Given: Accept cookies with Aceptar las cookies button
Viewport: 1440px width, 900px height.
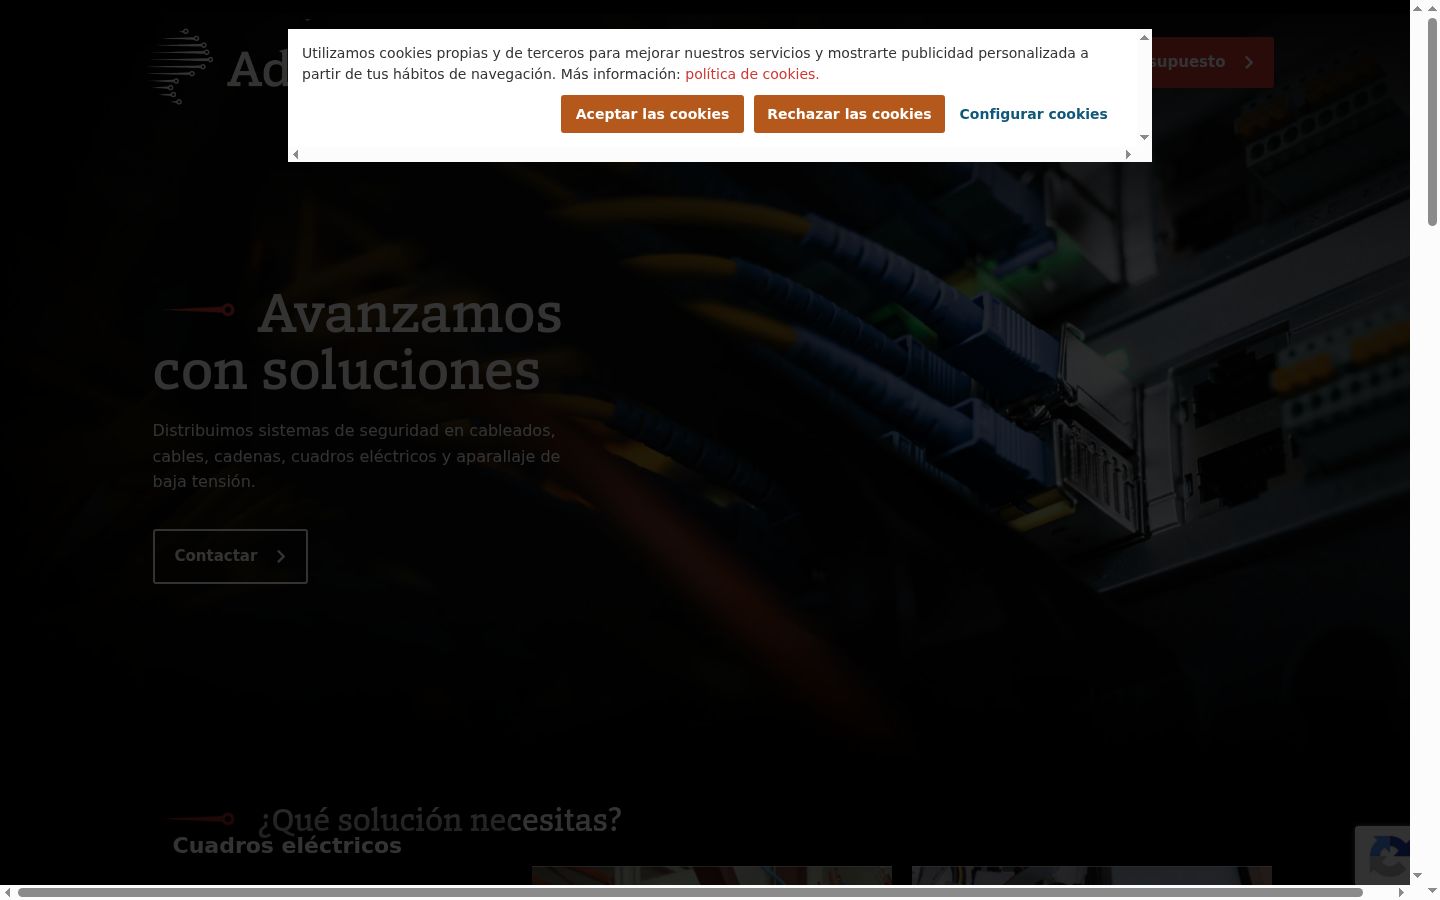Looking at the screenshot, I should [x=652, y=114].
